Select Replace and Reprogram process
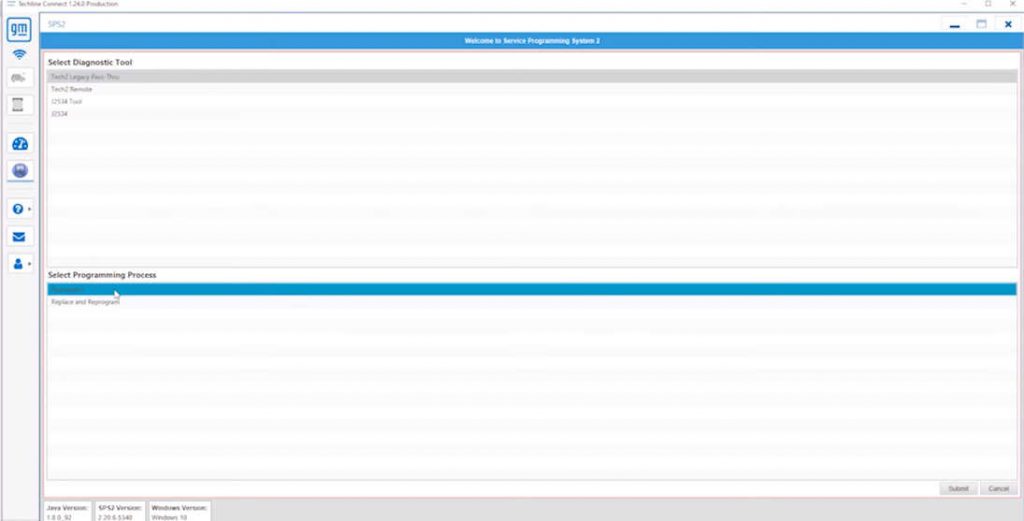This screenshot has width=1024, height=521. coord(532,302)
